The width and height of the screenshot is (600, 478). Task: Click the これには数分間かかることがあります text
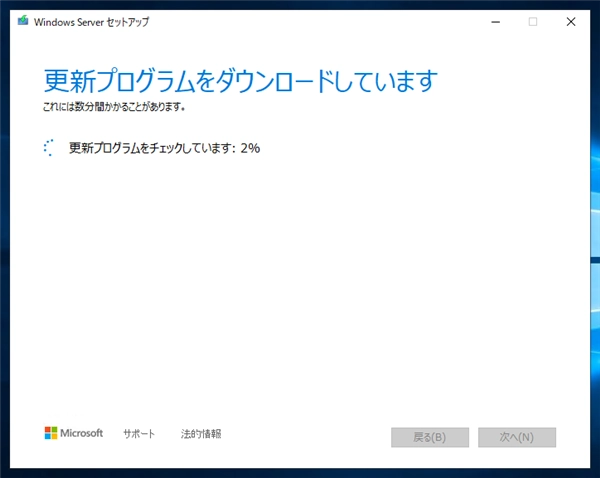114,106
